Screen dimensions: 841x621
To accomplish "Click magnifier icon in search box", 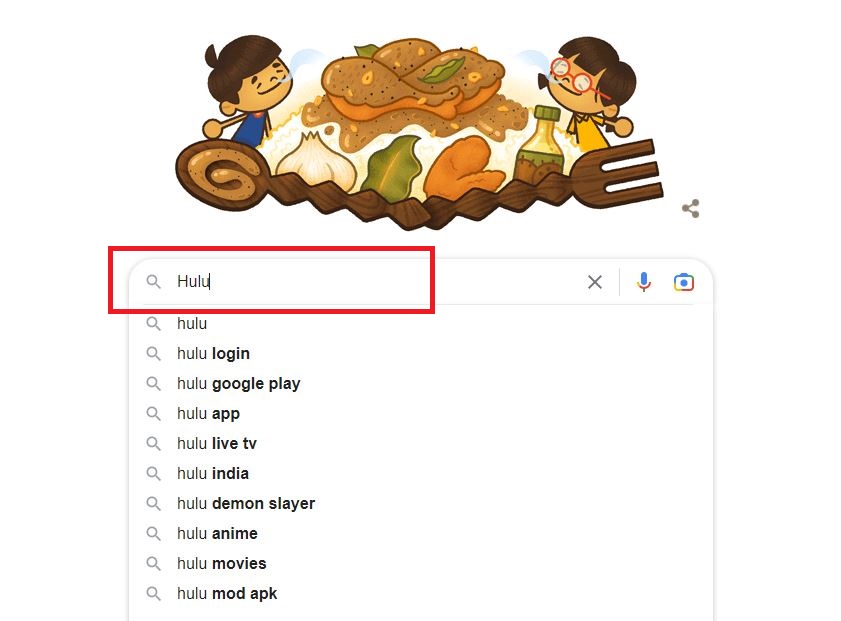I will point(154,282).
